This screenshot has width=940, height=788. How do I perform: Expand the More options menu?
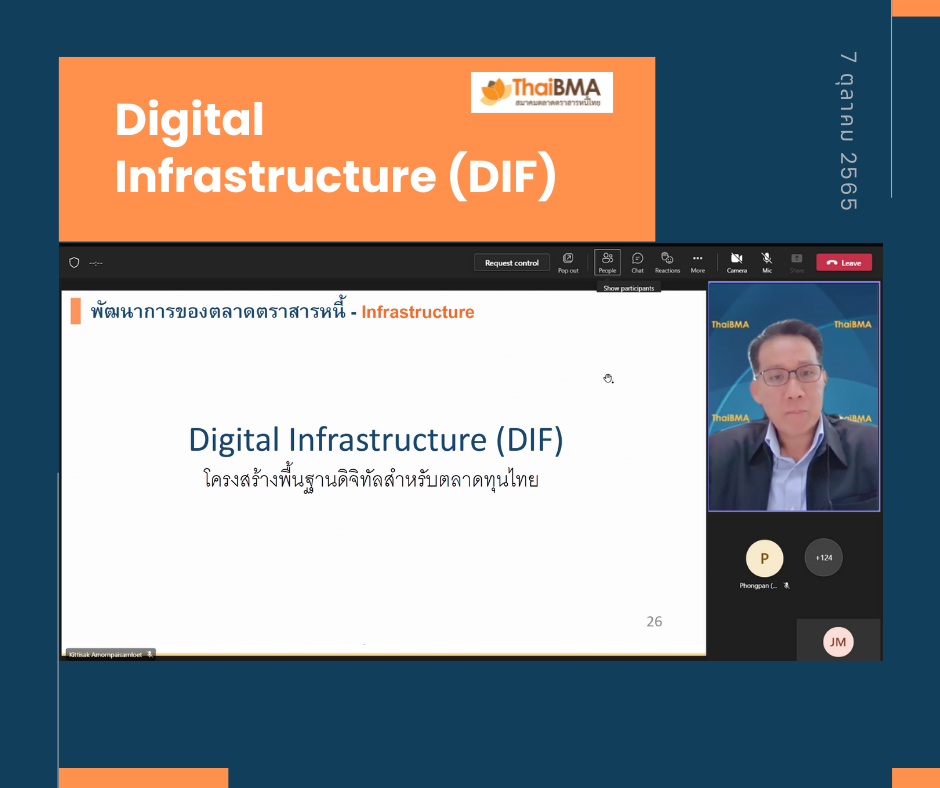point(697,262)
